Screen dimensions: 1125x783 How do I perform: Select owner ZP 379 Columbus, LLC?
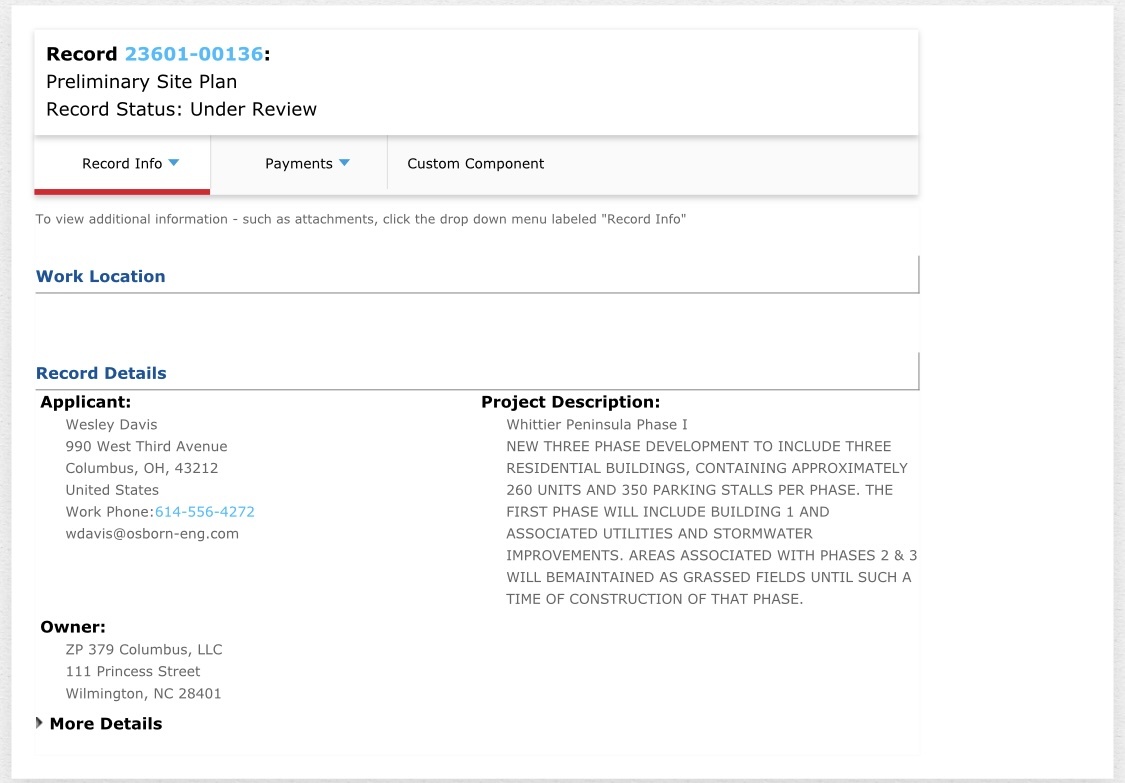[144, 650]
